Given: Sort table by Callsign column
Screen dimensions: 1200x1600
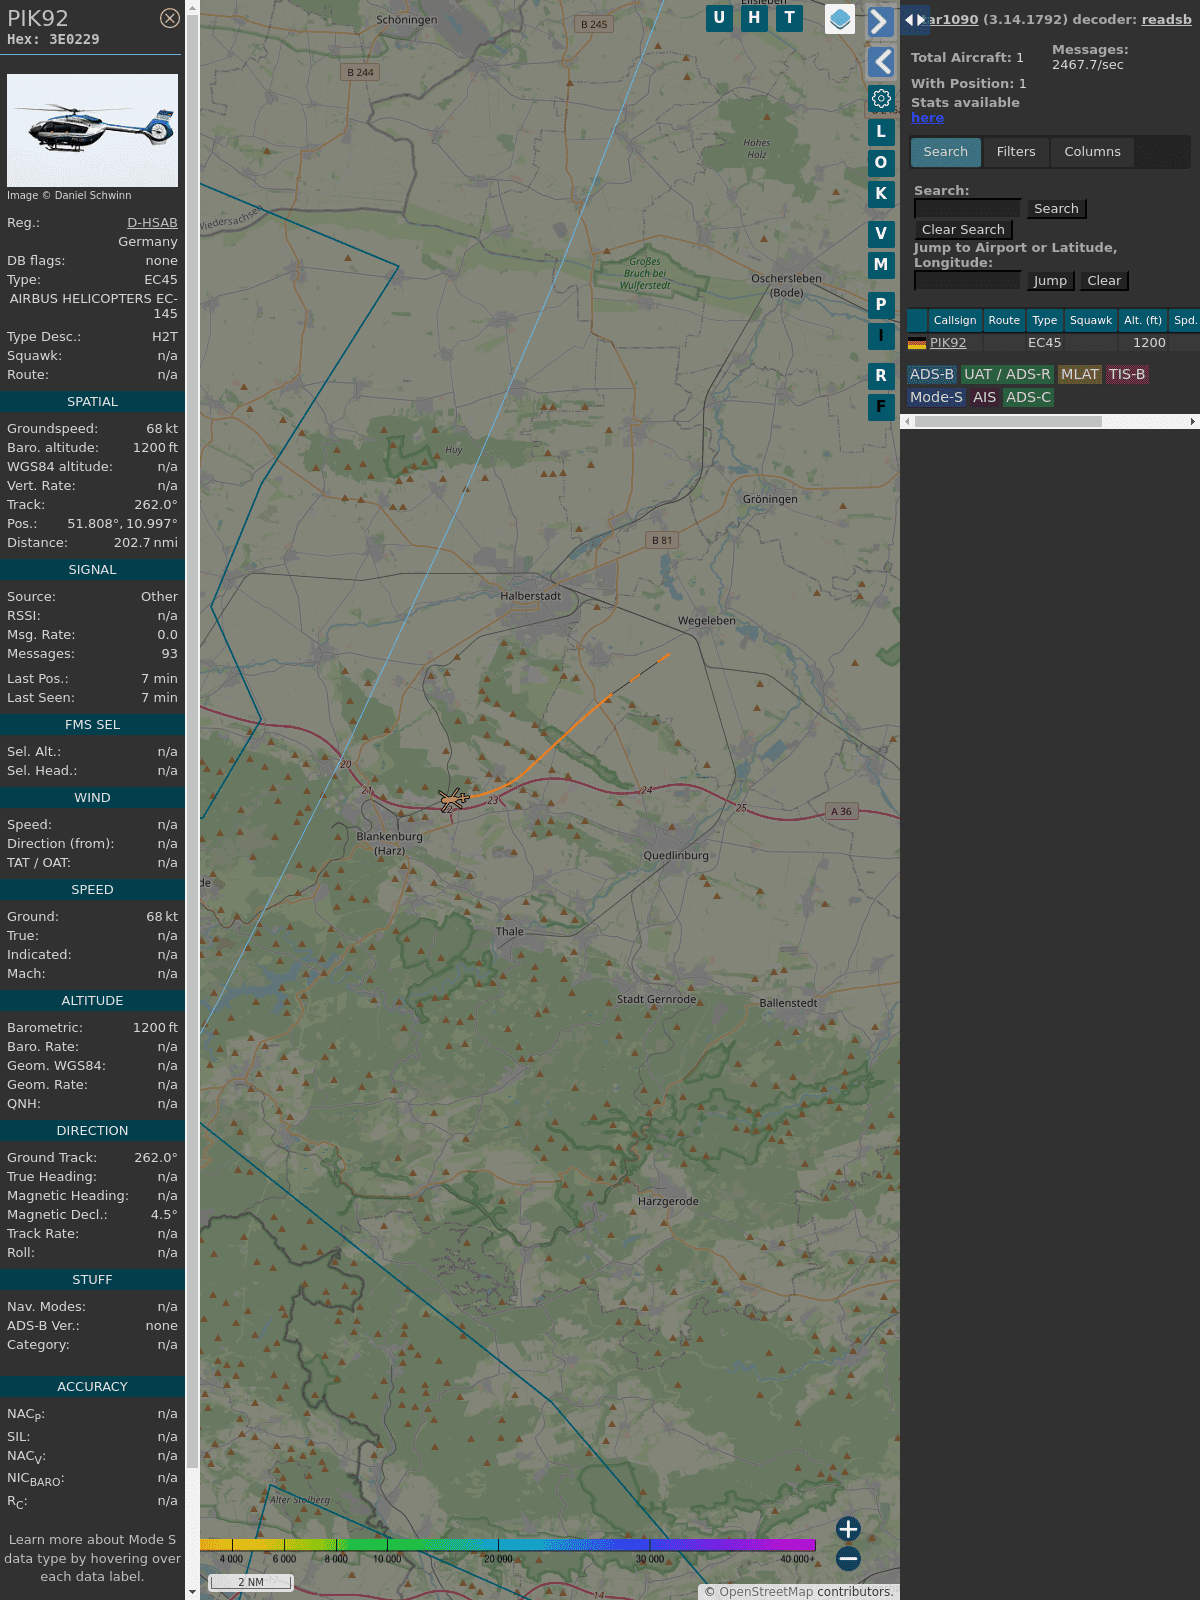Looking at the screenshot, I should (955, 320).
